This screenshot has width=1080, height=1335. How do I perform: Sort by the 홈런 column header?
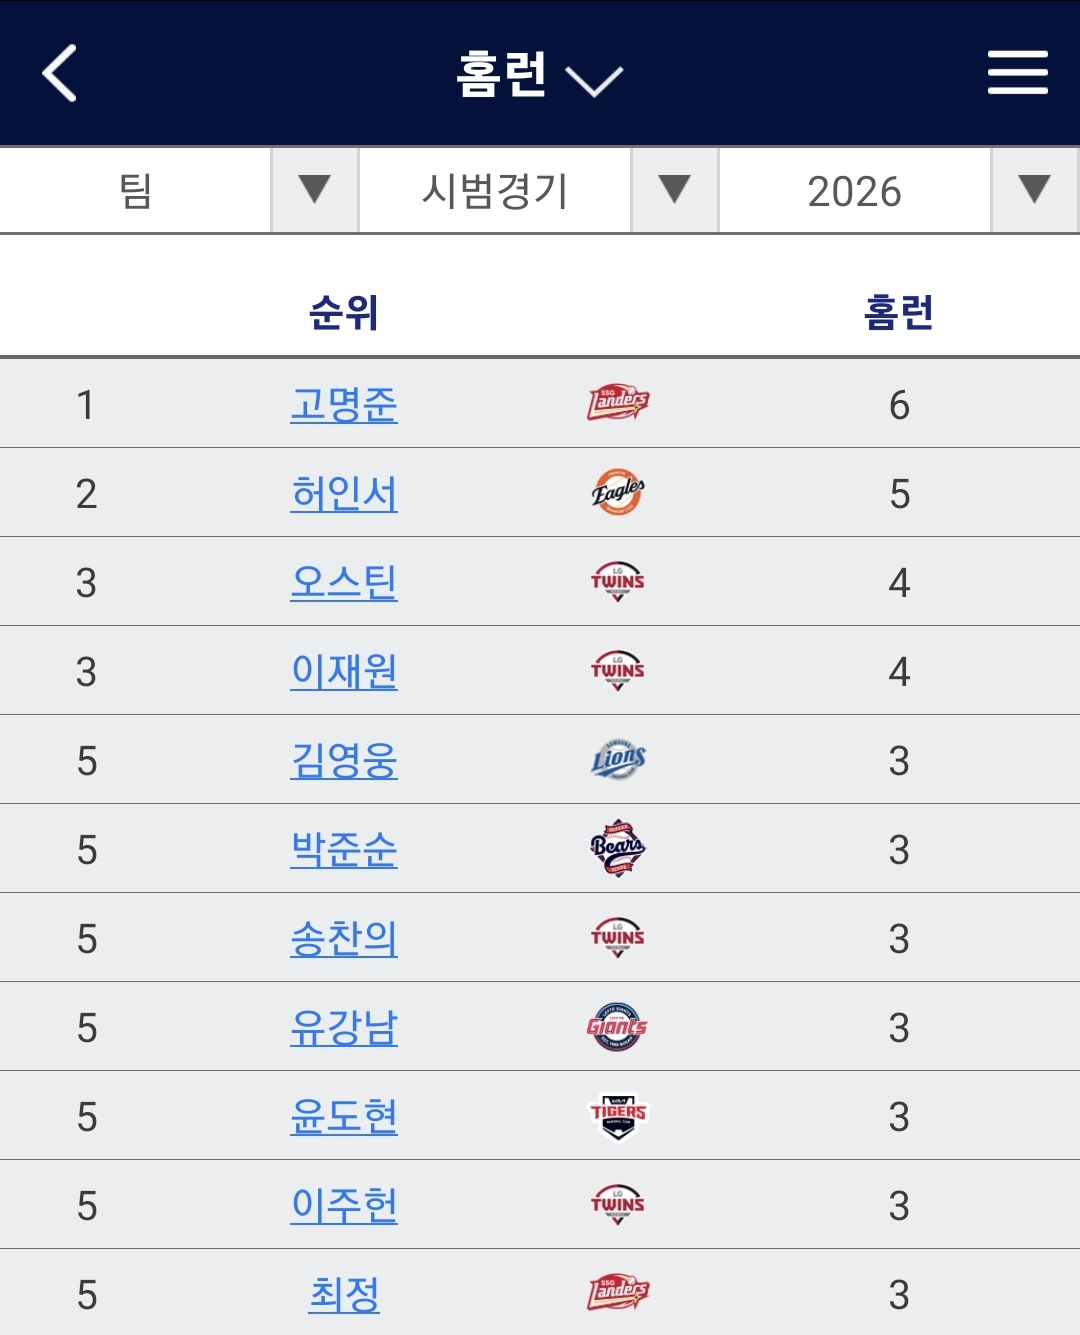coord(898,313)
